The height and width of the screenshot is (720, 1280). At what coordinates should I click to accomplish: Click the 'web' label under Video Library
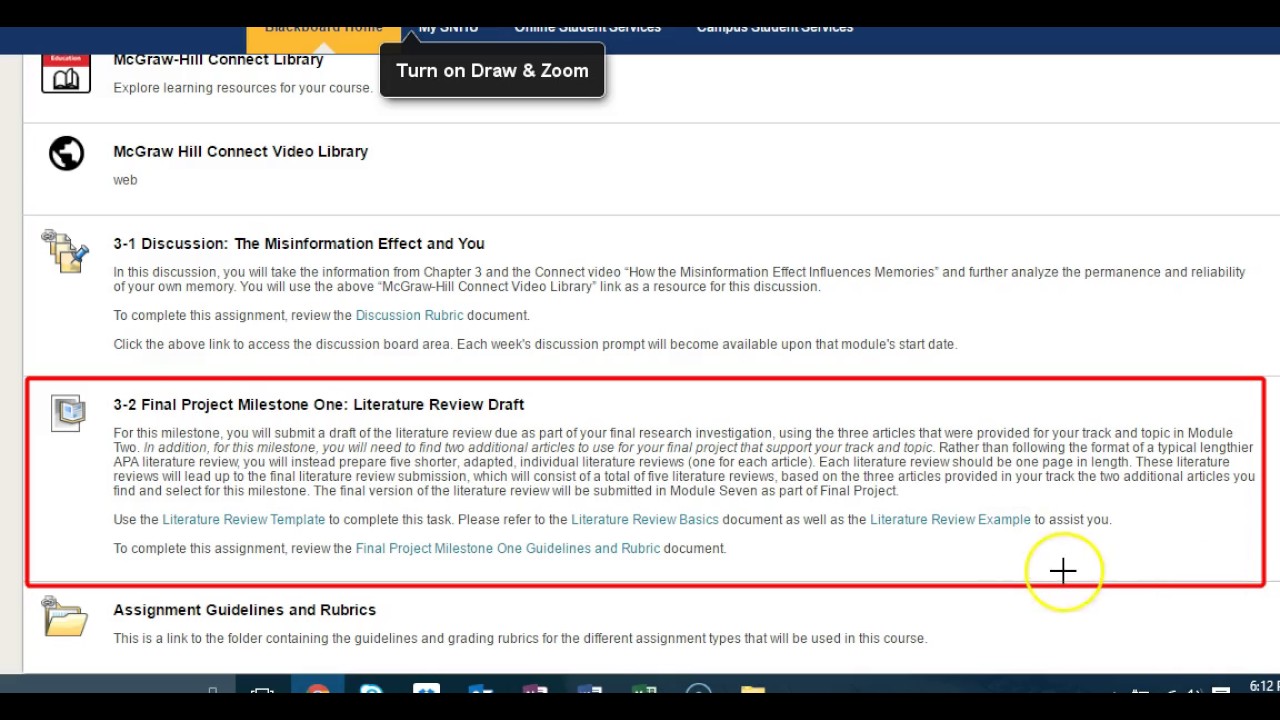(125, 180)
